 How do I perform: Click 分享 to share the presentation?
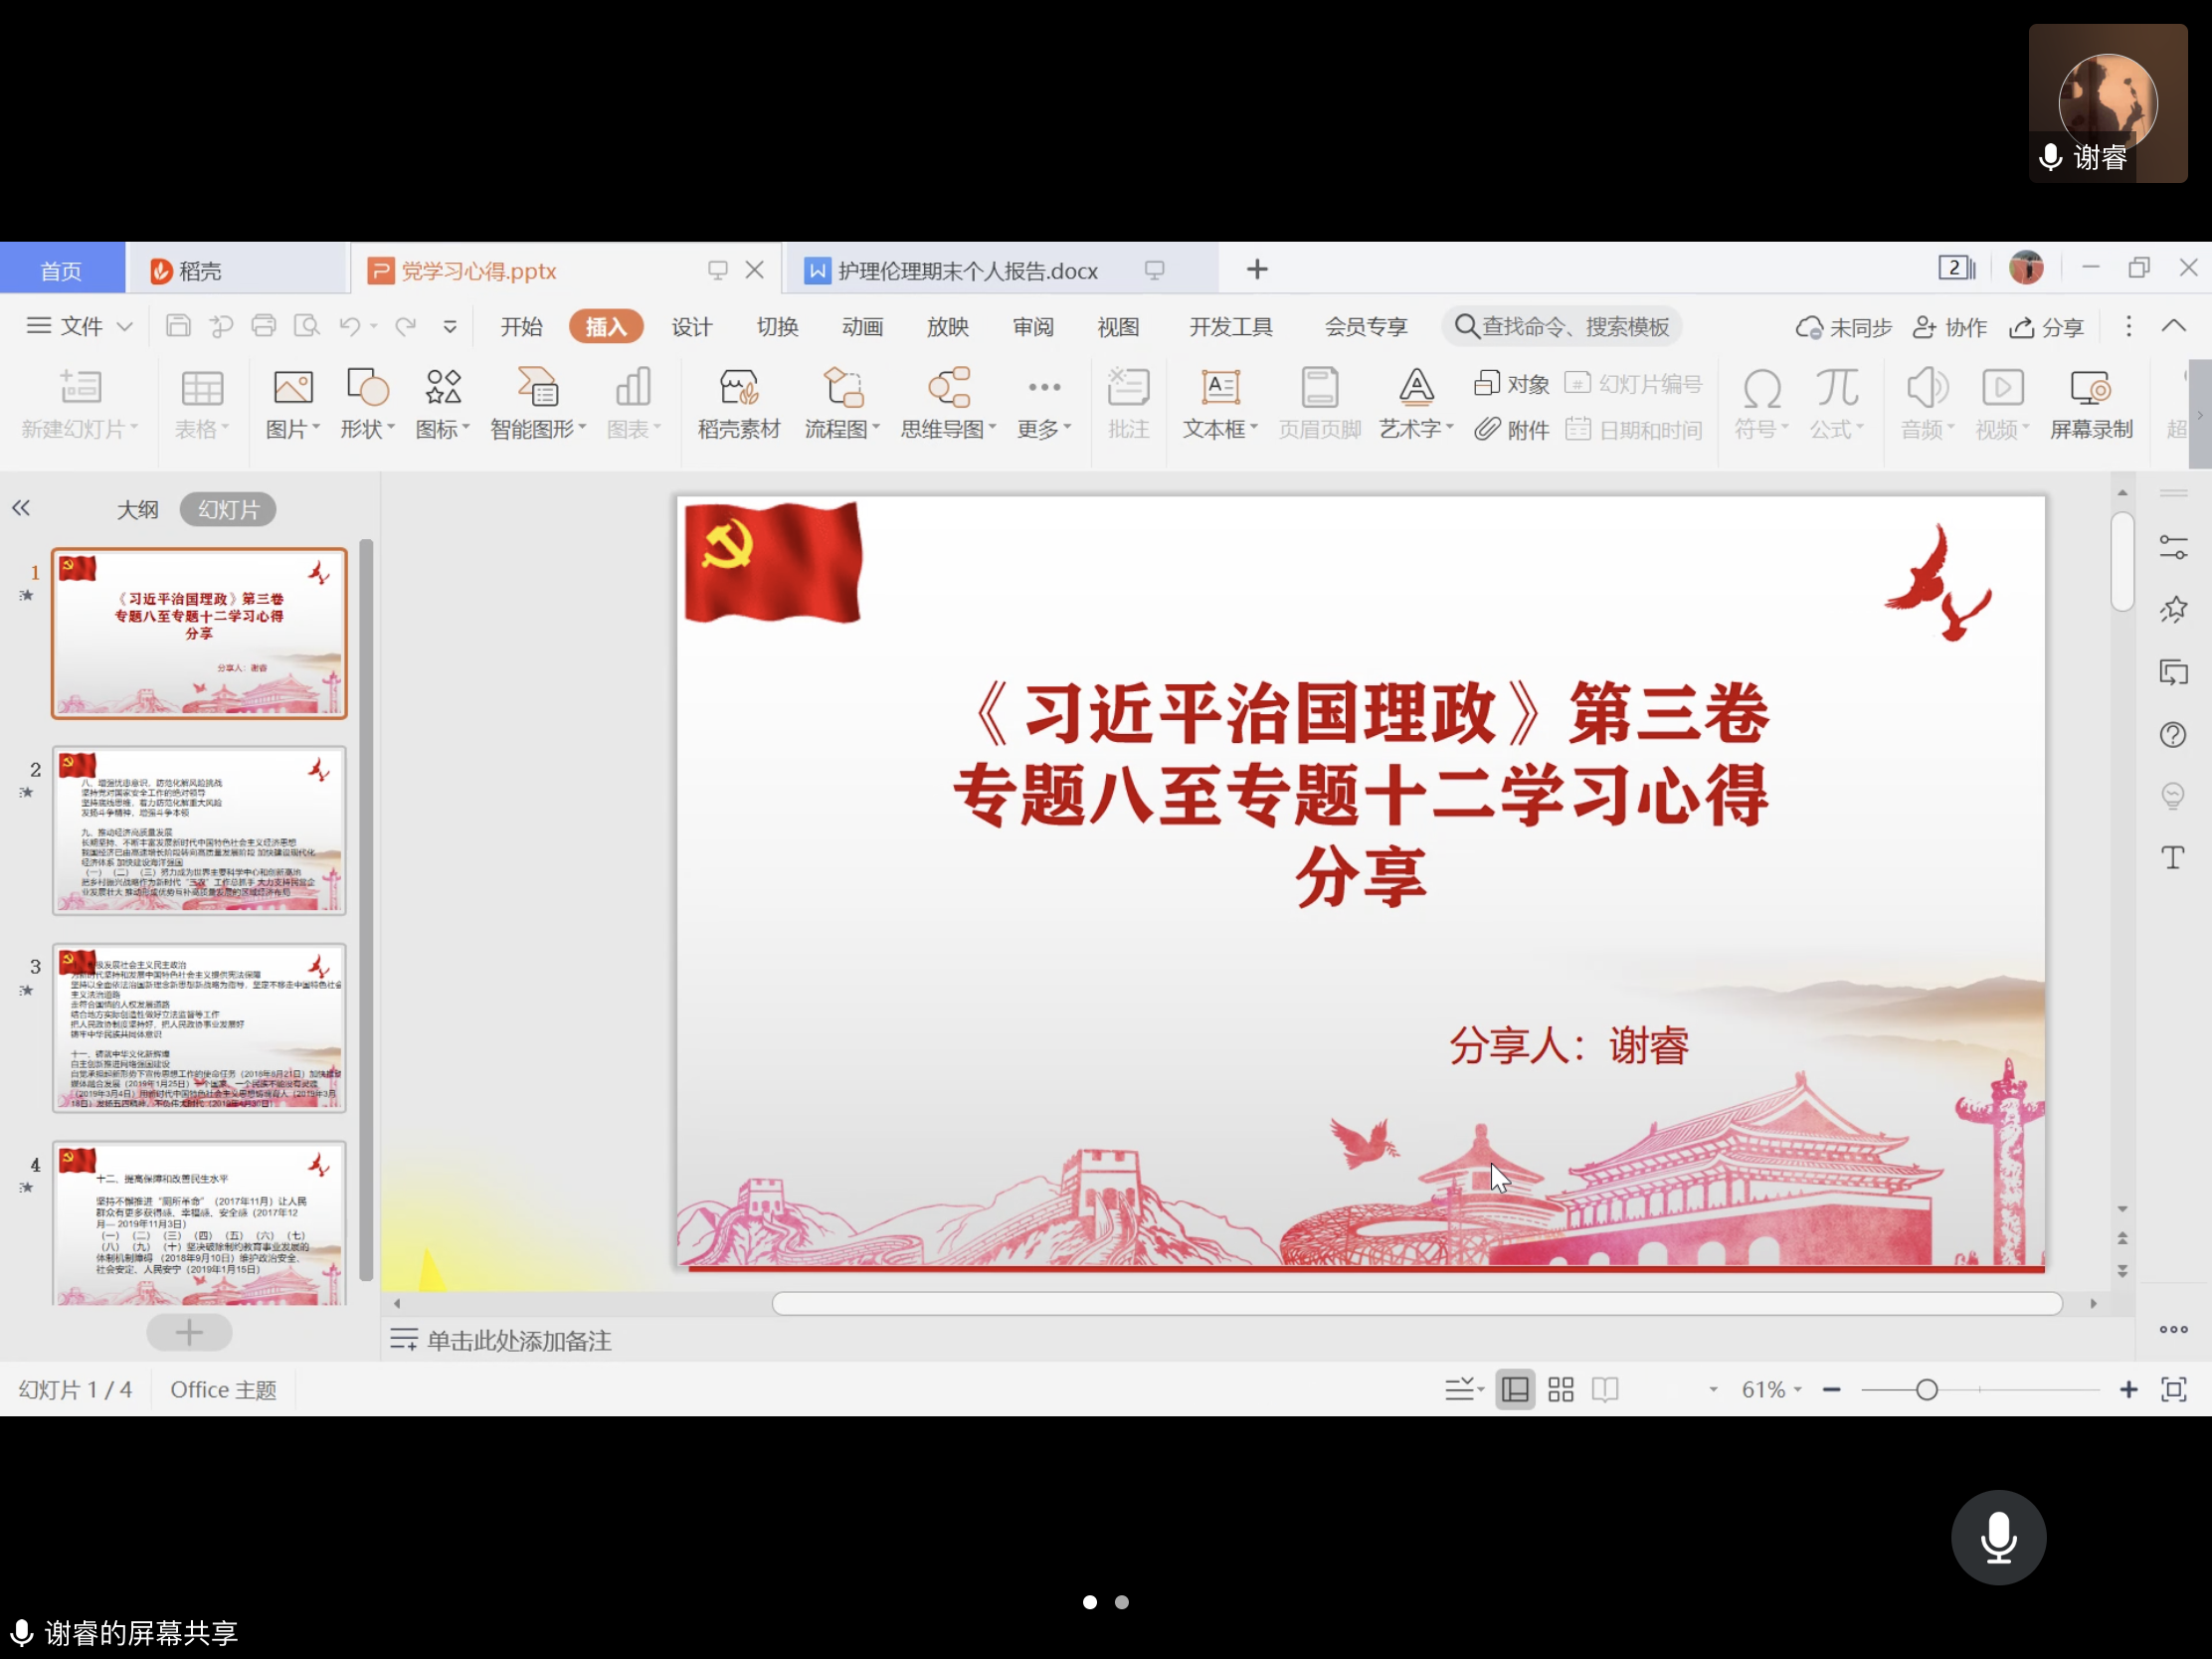(2046, 327)
